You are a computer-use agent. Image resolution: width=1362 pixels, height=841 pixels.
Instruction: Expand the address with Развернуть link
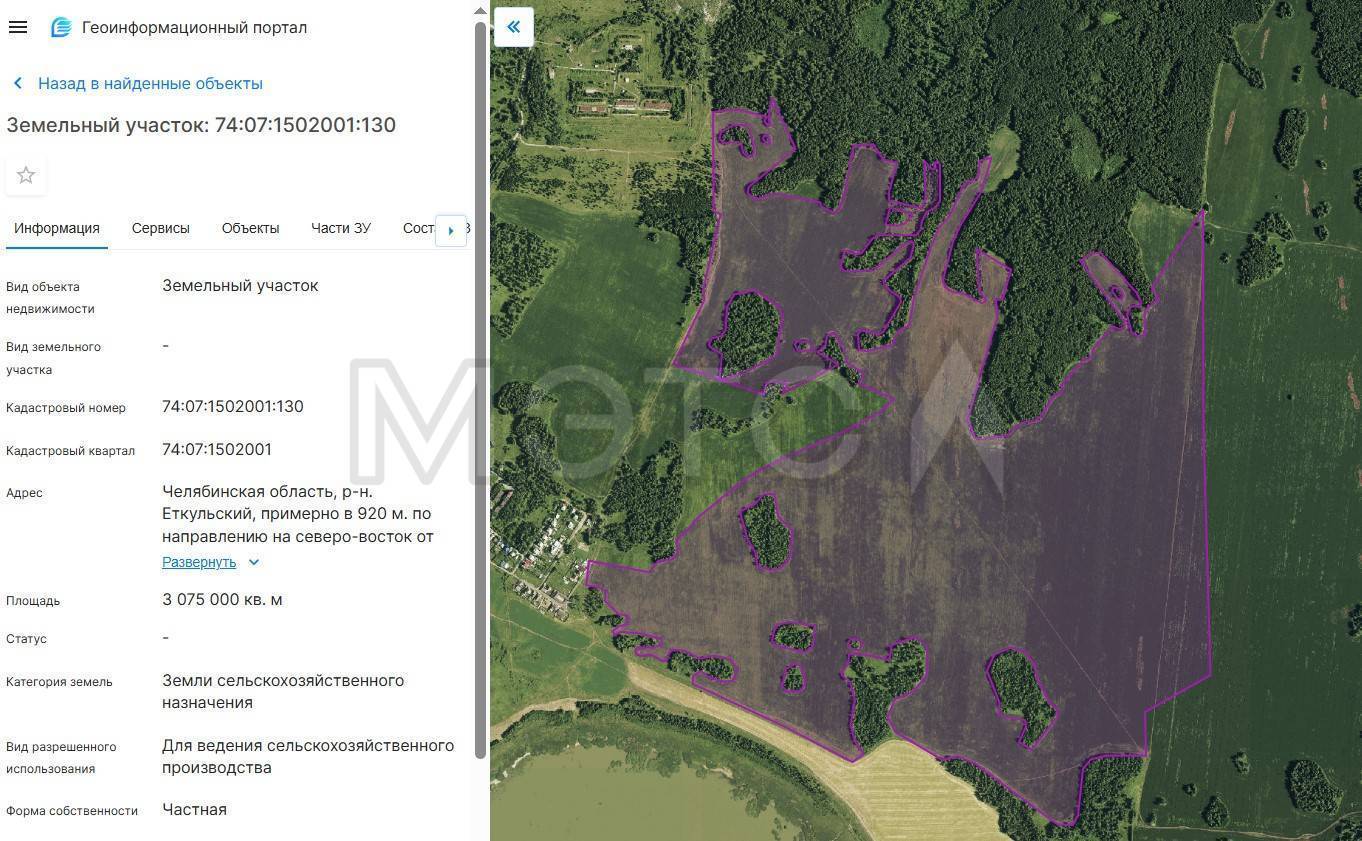pyautogui.click(x=199, y=562)
